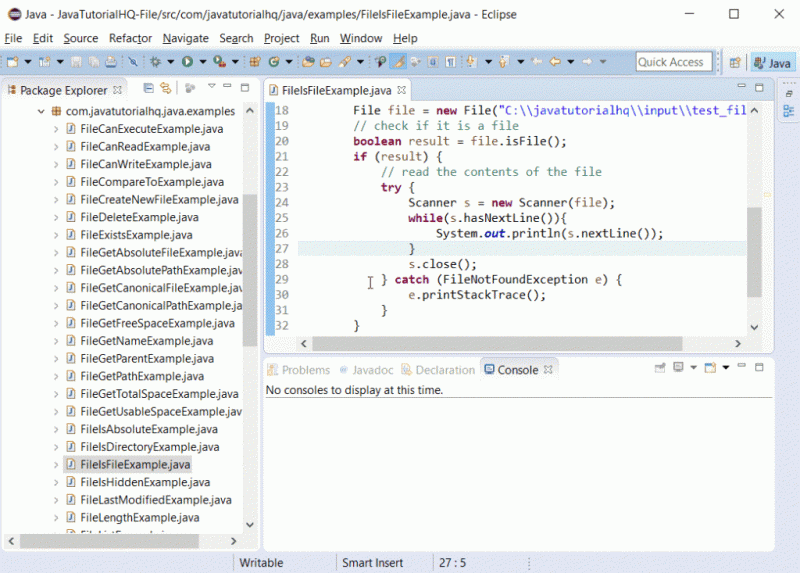Expand FileIsFileExample.java tree node
Screen dimensions: 800x573
click(x=56, y=465)
